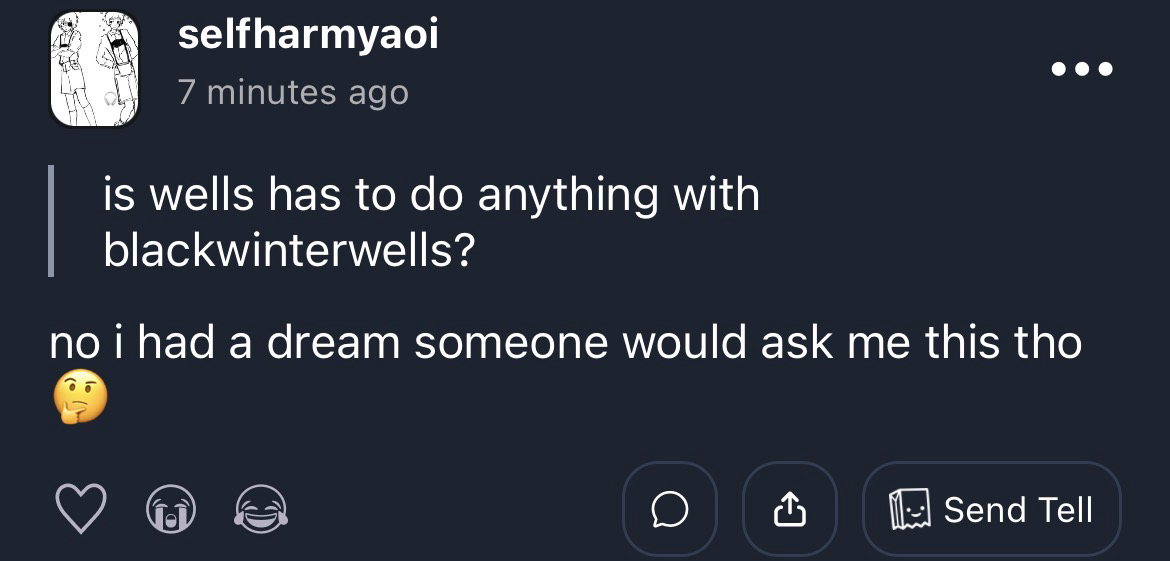Visit the selfharmyaoi username link

[x=308, y=36]
